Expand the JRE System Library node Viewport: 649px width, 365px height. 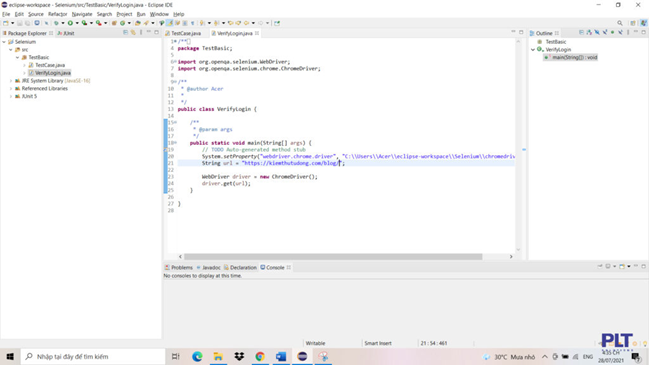pyautogui.click(x=11, y=81)
